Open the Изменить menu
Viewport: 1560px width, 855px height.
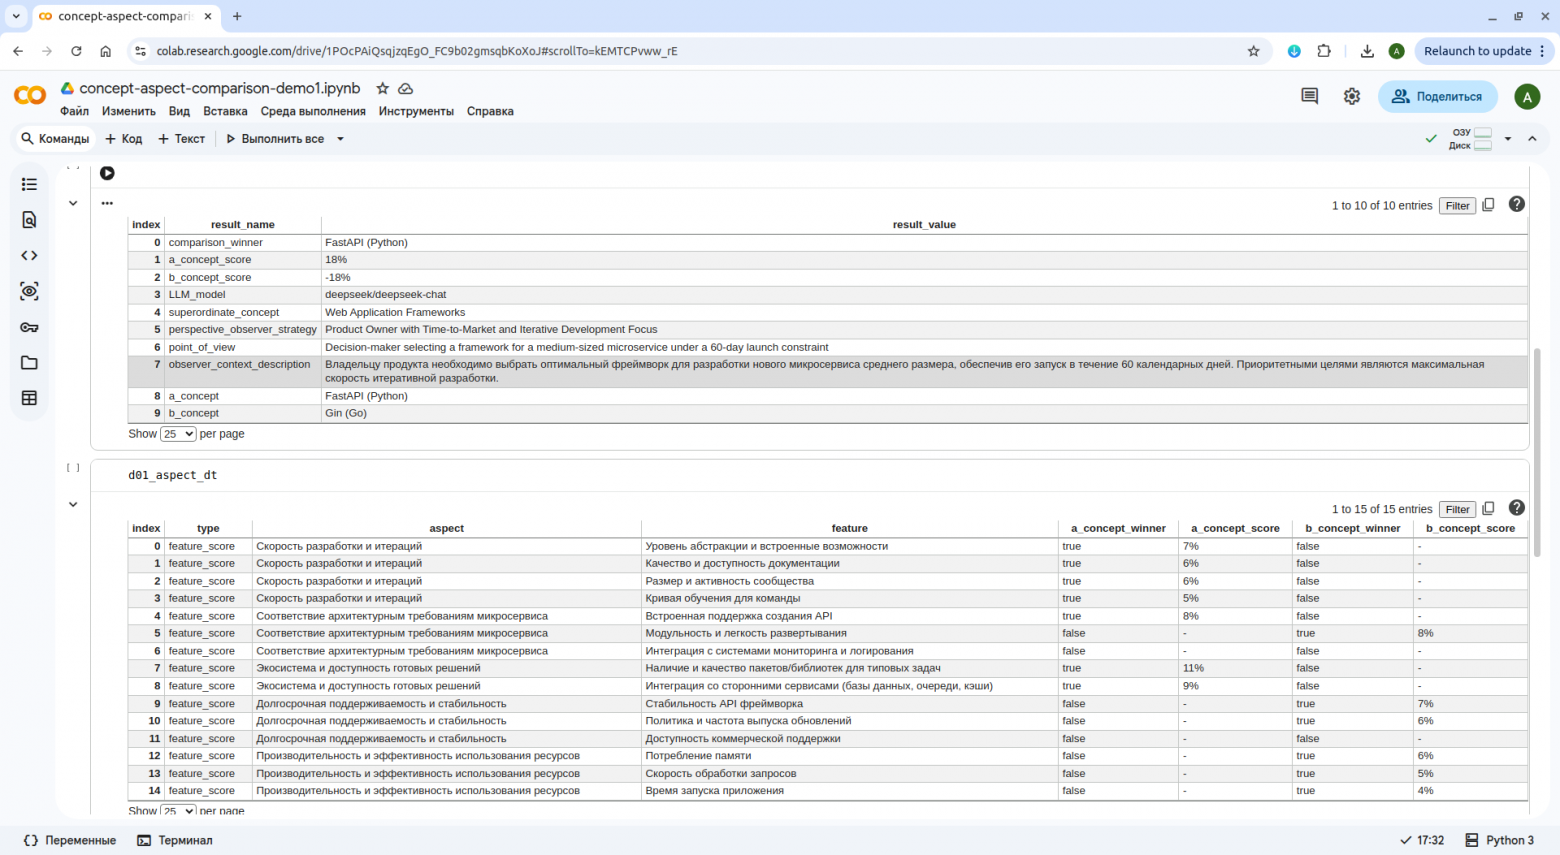coord(129,111)
